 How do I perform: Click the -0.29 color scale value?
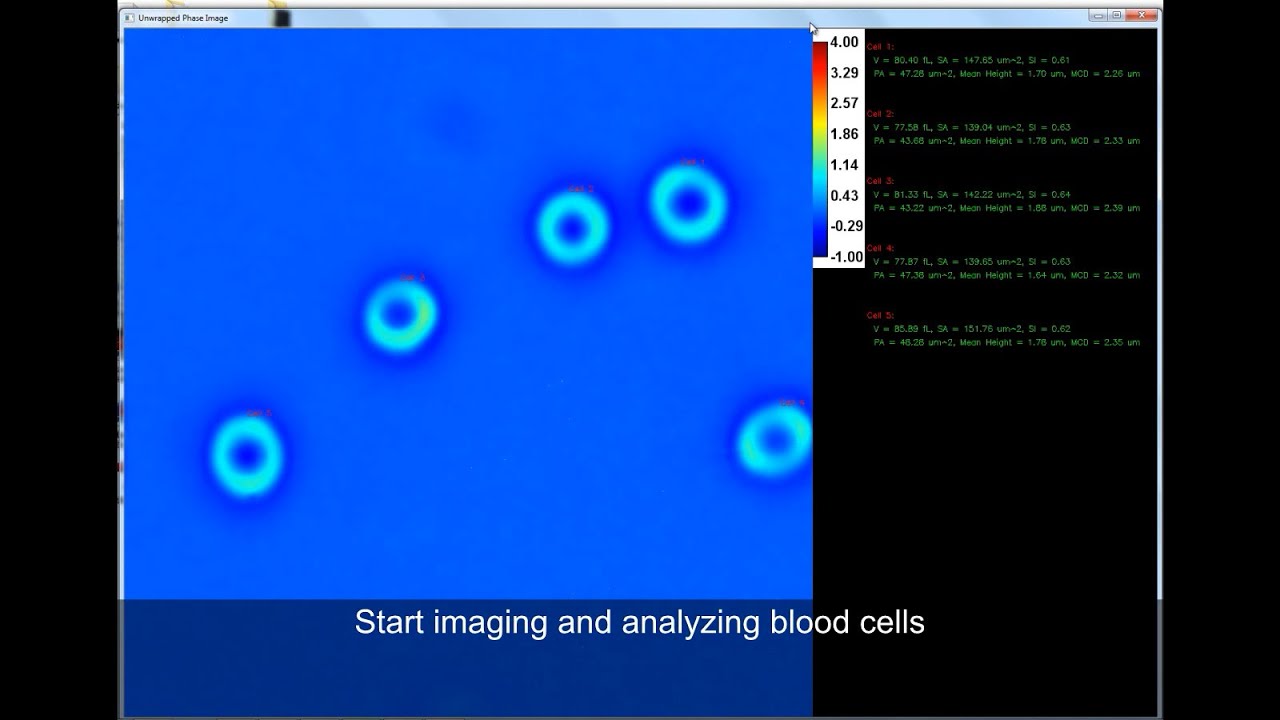click(x=846, y=226)
